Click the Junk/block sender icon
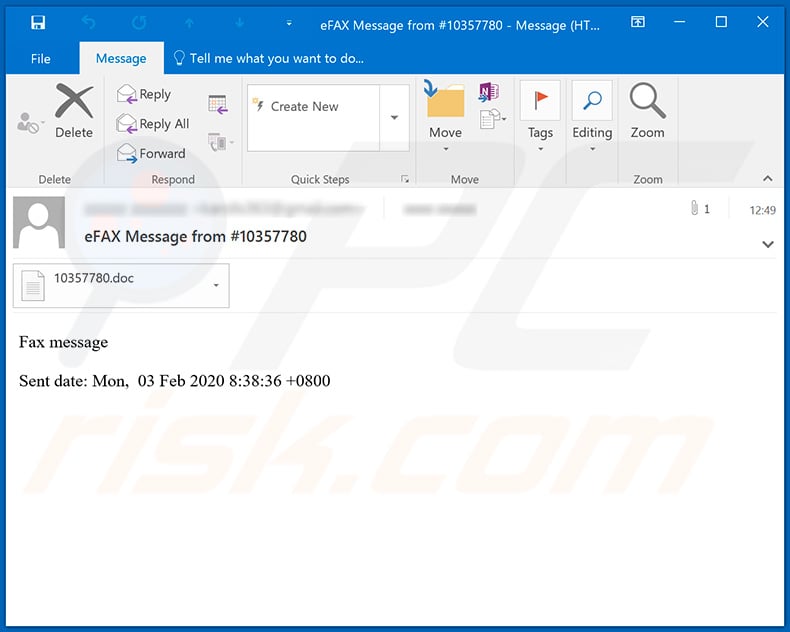The width and height of the screenshot is (790, 632). click(x=29, y=122)
